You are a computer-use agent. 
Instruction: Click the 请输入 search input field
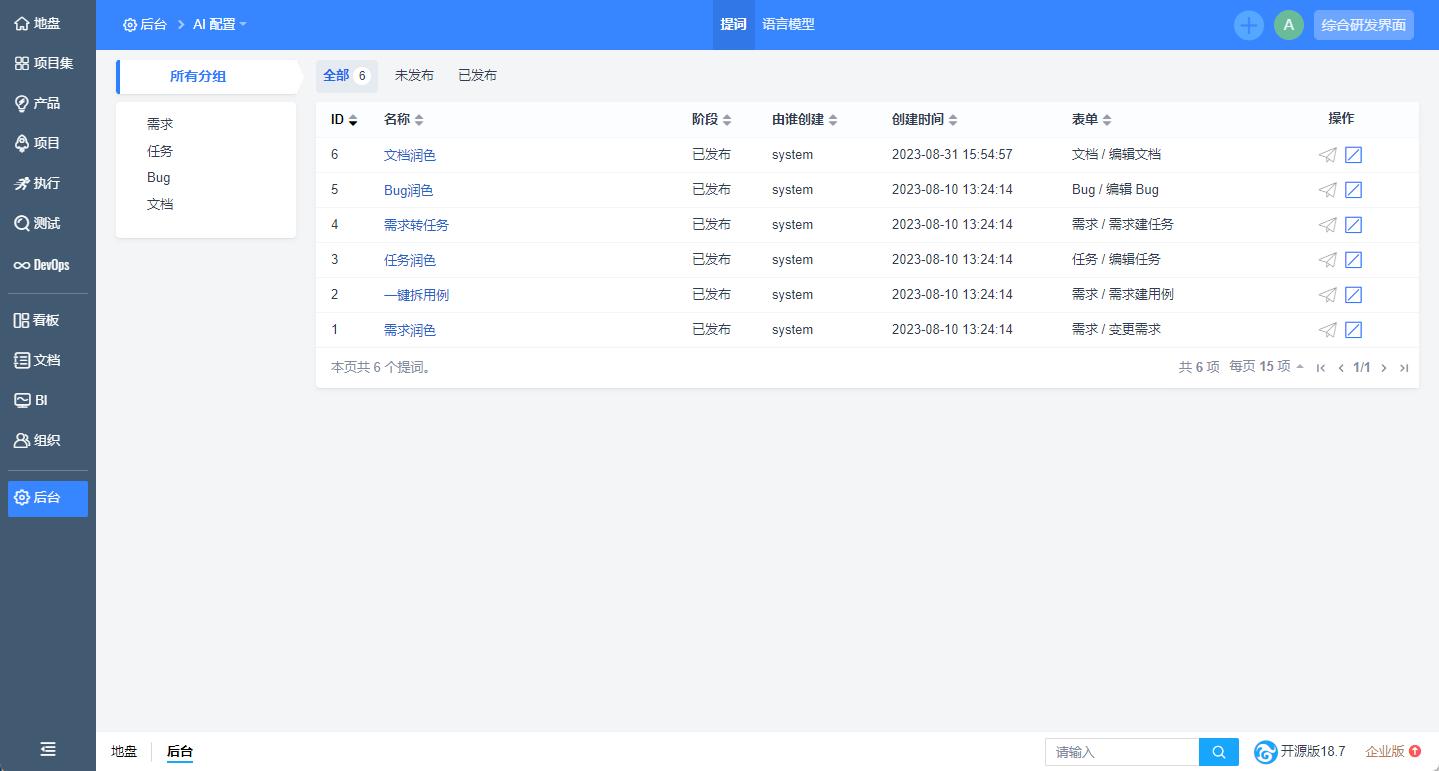pos(1121,752)
